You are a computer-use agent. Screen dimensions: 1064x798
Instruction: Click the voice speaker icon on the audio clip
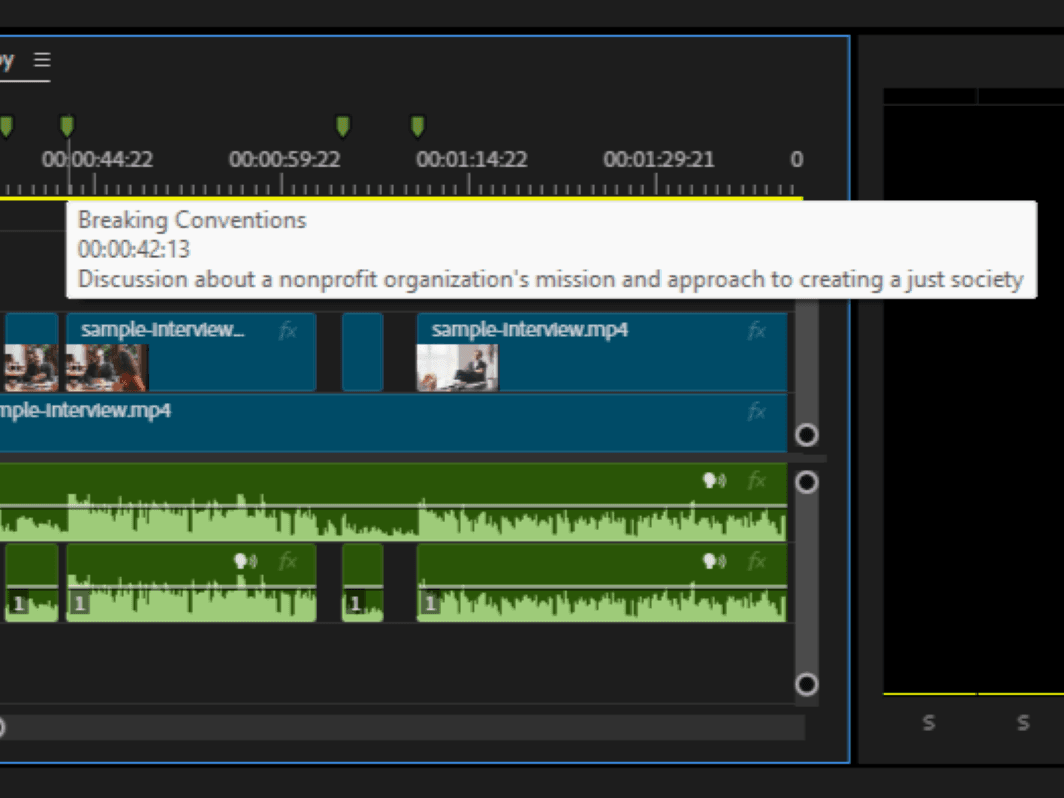coord(711,481)
